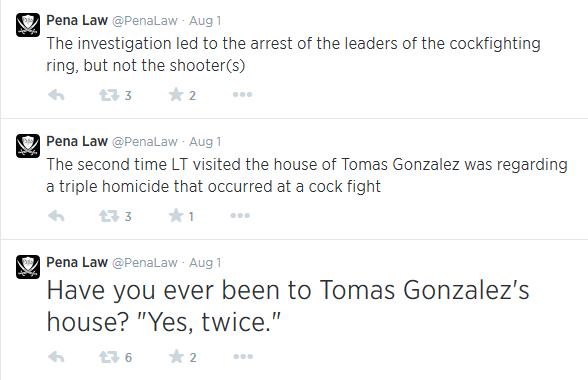Reply to the "Yes, twice." tweet
The image size is (588, 380).
click(56, 357)
